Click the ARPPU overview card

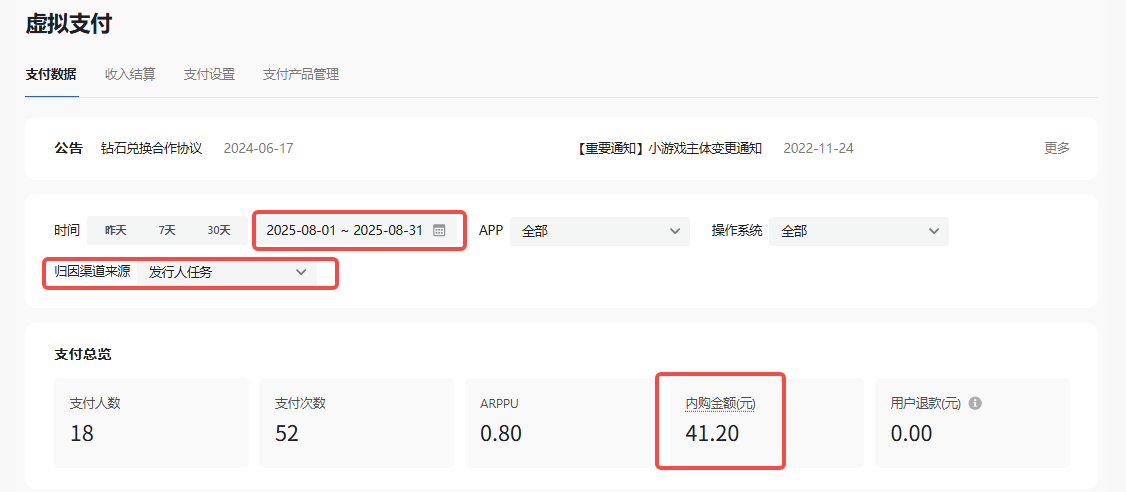tap(560, 422)
